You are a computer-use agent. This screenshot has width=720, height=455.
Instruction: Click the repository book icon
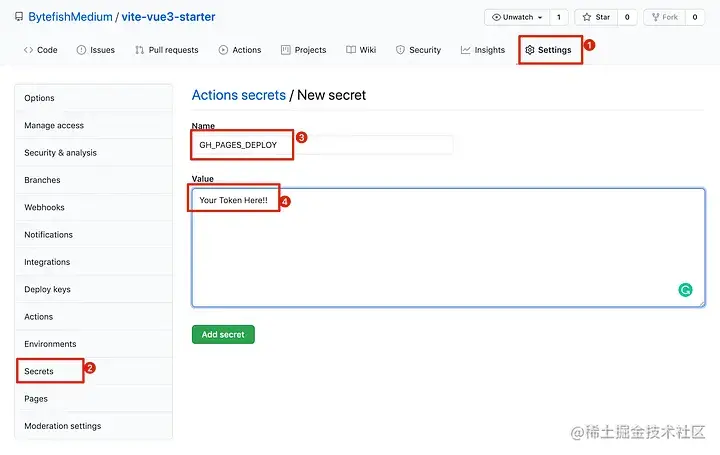(x=19, y=17)
